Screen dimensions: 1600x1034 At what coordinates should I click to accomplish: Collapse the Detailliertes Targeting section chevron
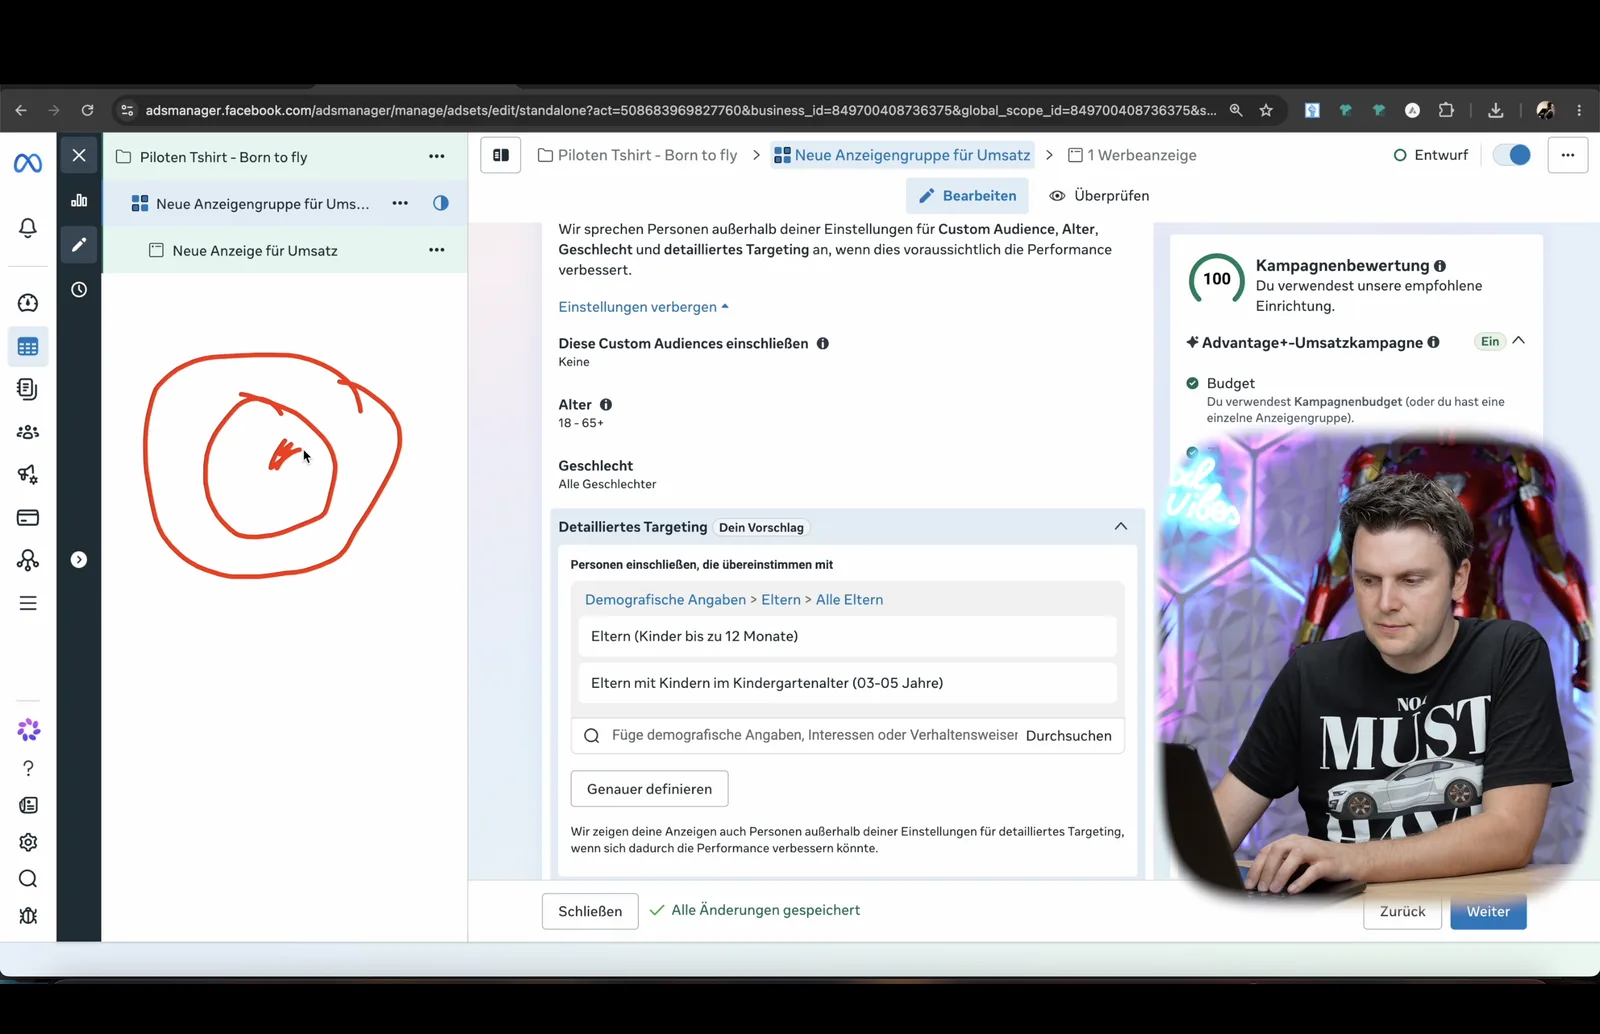tap(1121, 526)
